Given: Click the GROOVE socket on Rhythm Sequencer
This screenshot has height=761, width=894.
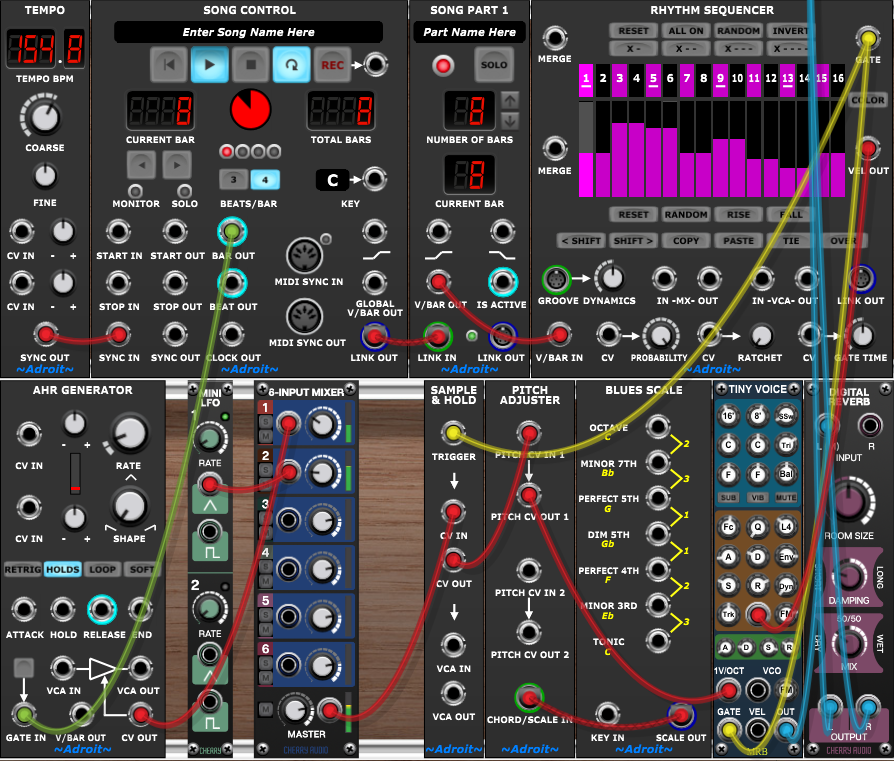Looking at the screenshot, I should pyautogui.click(x=556, y=279).
